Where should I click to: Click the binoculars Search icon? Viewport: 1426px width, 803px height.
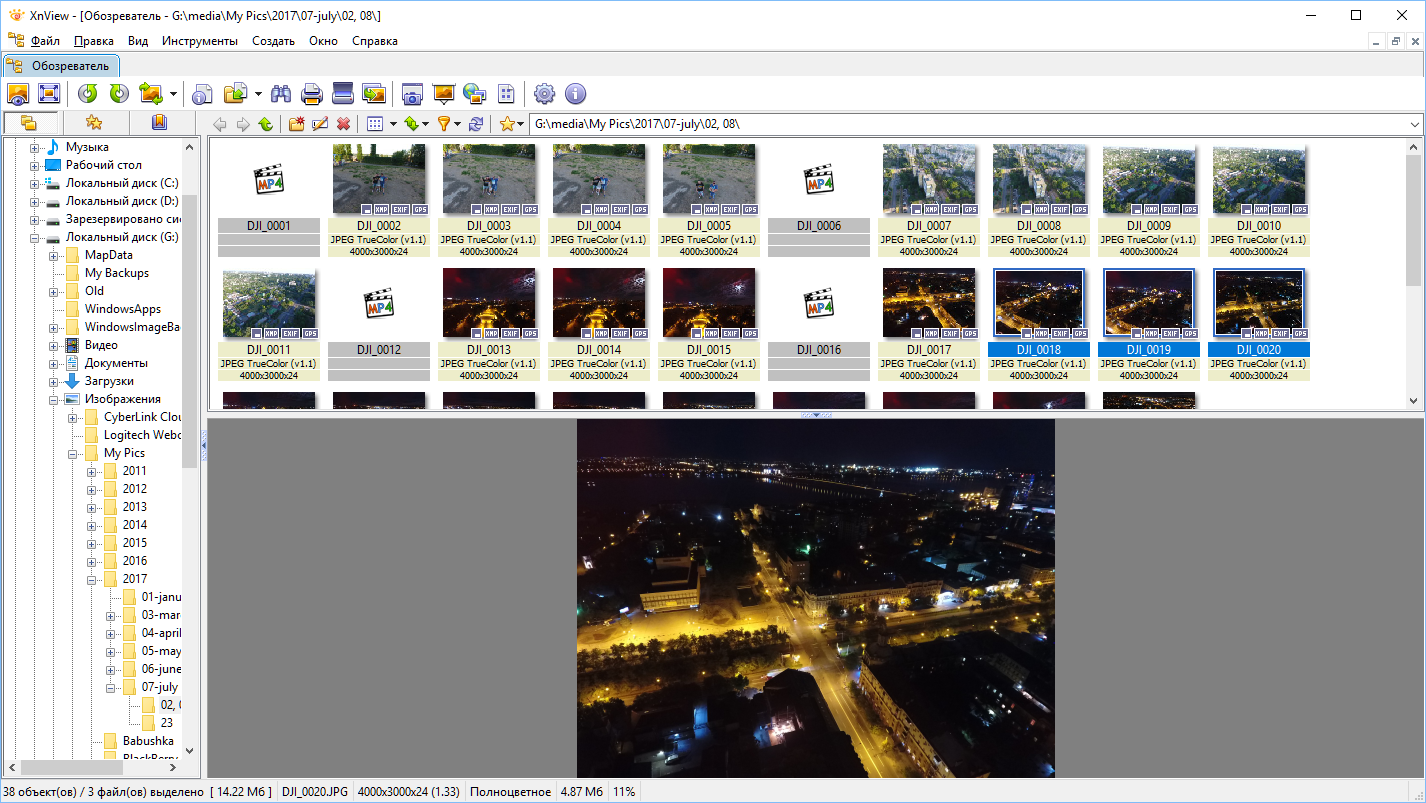tap(281, 94)
